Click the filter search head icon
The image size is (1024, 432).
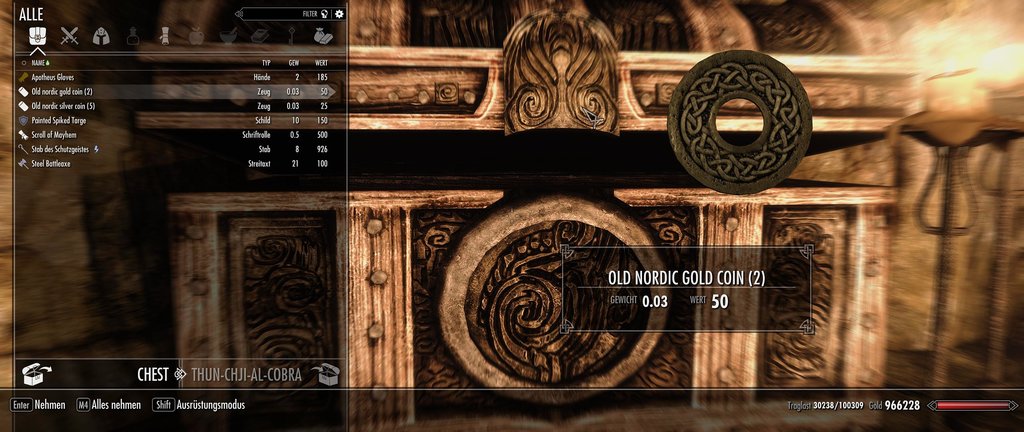coord(325,13)
